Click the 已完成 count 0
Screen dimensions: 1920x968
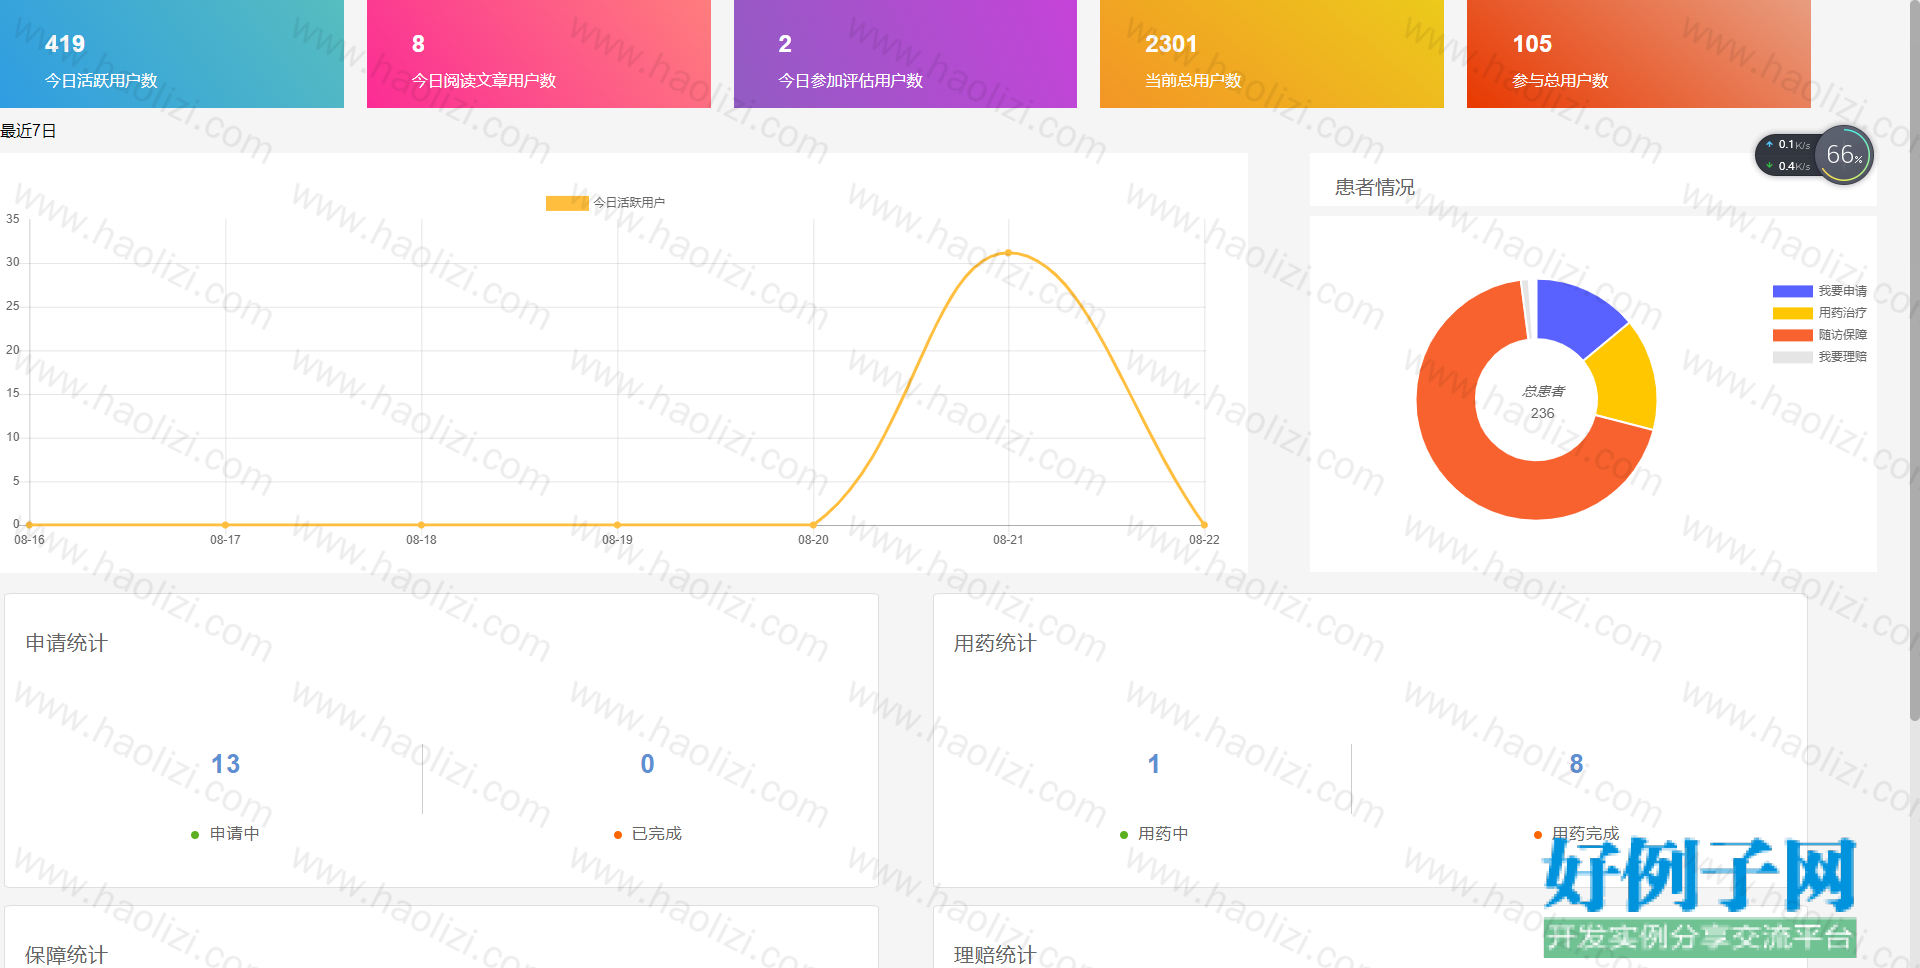(x=647, y=764)
